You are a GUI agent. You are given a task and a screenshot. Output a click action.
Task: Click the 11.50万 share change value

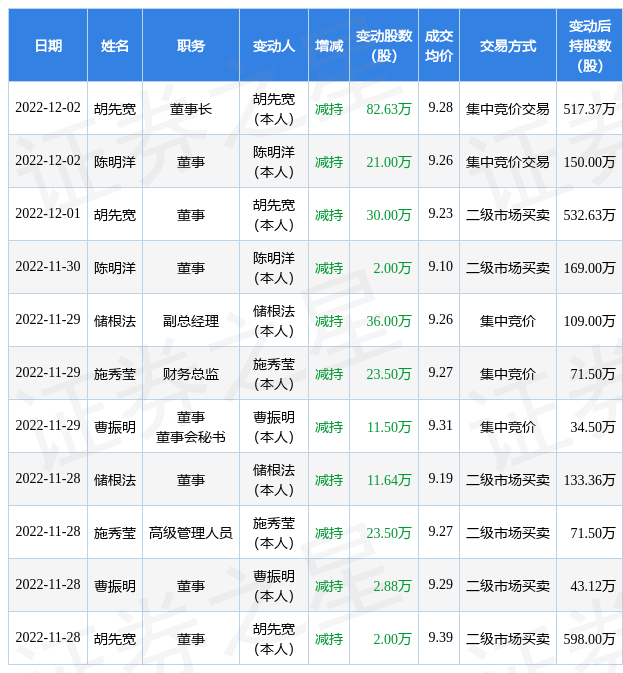point(389,427)
